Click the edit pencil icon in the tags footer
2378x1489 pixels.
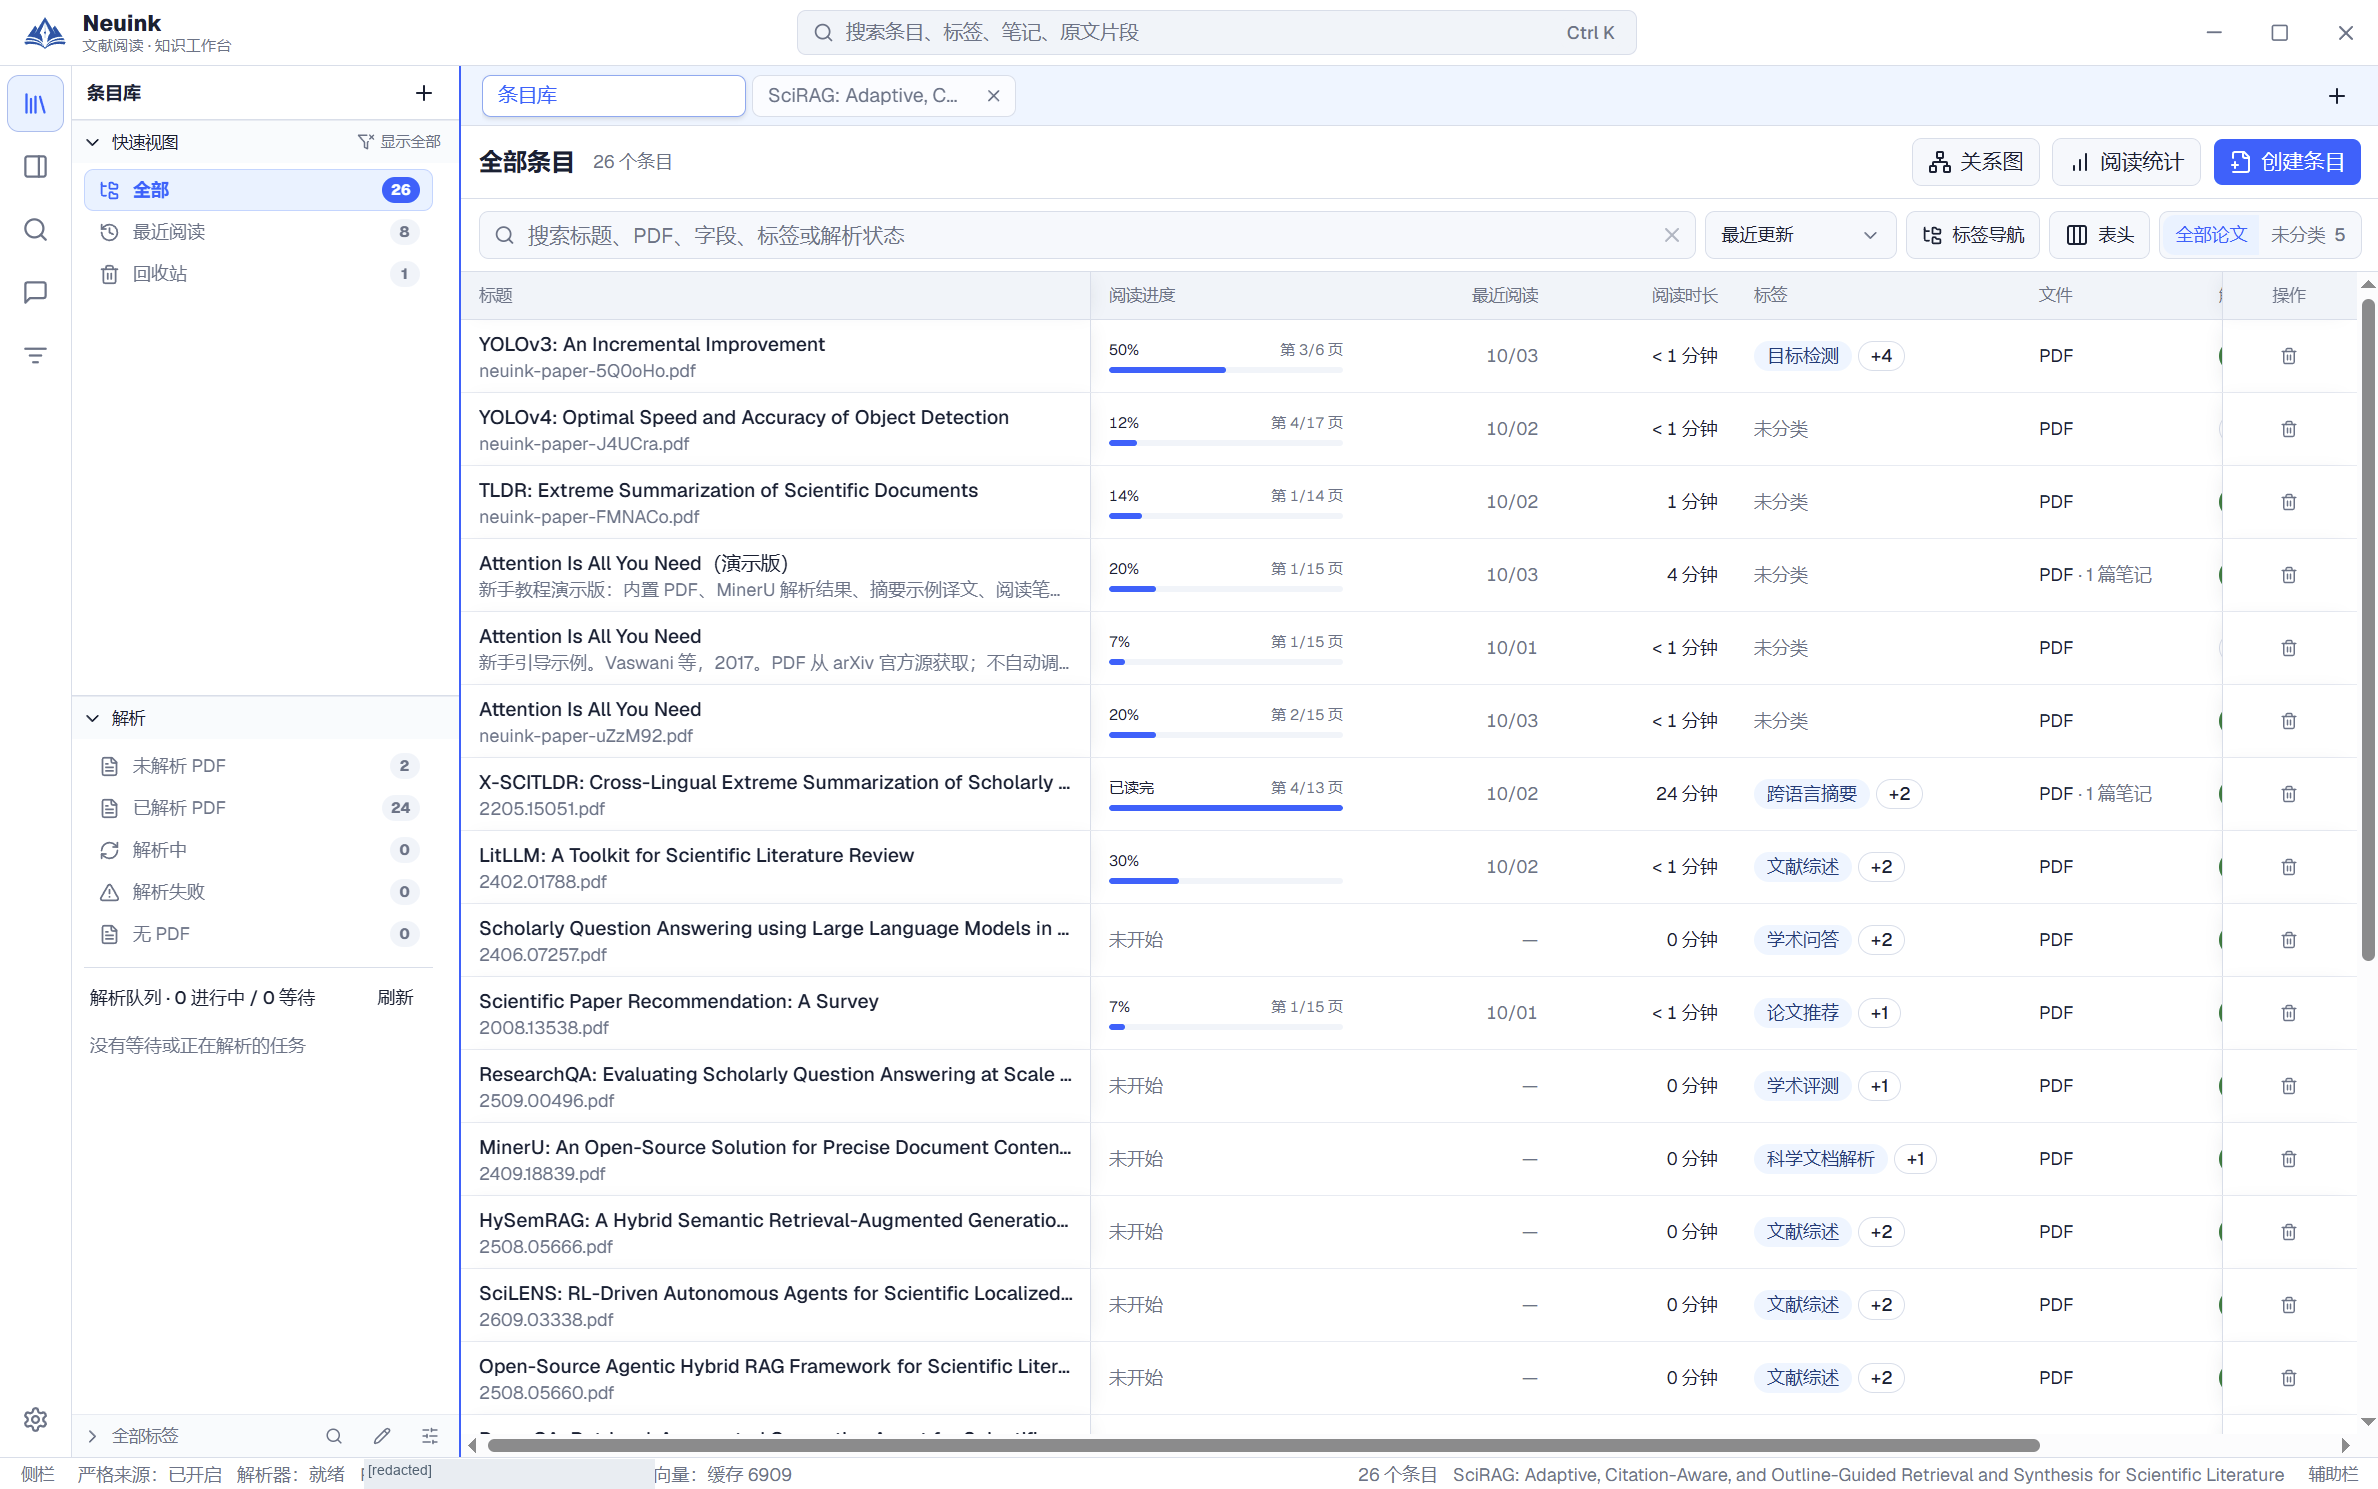[382, 1436]
